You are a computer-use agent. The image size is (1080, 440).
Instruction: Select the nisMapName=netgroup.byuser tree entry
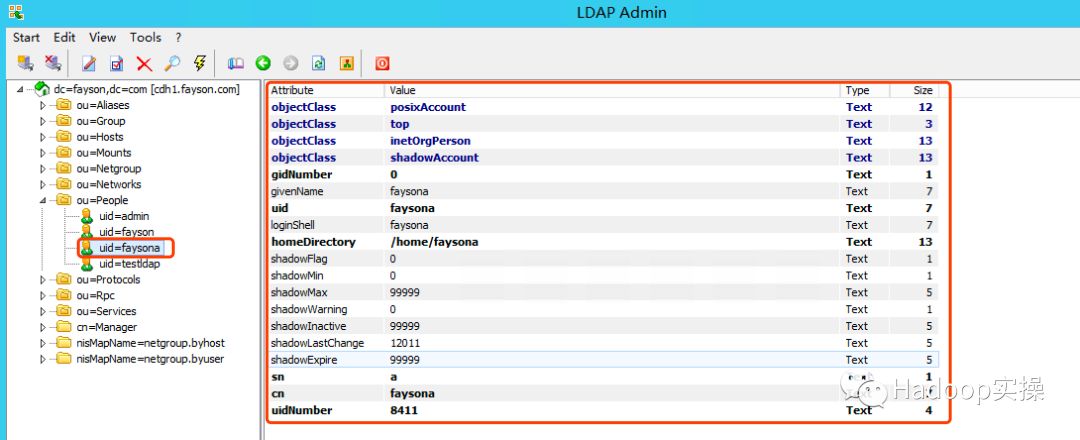pyautogui.click(x=150, y=359)
